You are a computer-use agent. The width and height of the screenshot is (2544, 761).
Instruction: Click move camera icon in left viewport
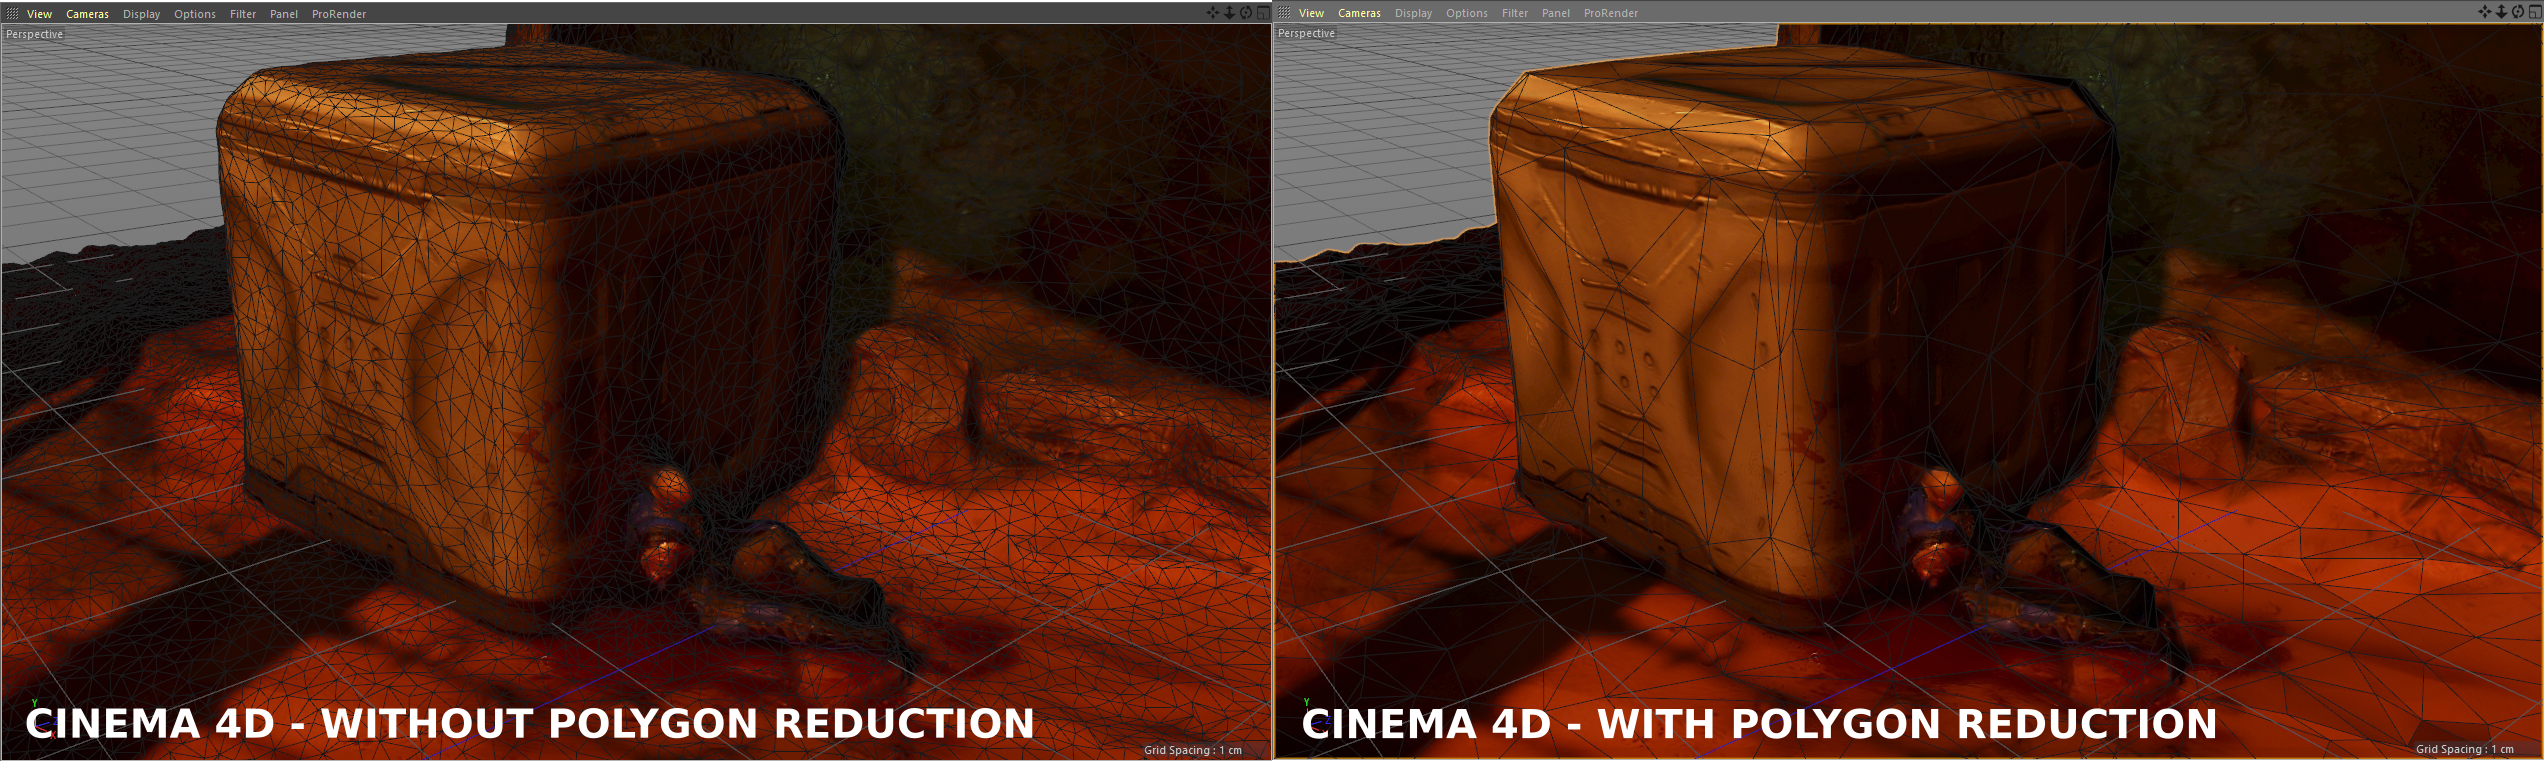click(x=1213, y=12)
